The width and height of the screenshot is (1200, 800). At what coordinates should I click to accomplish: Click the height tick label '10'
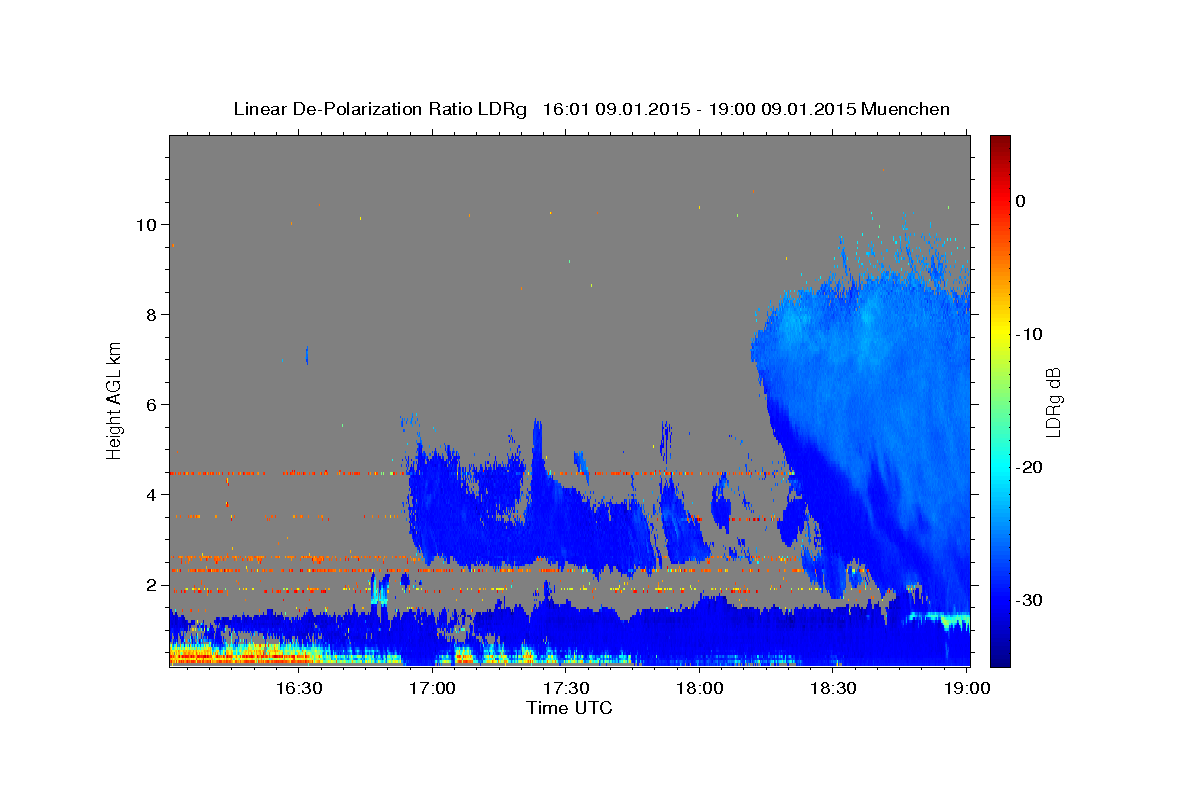pos(148,225)
